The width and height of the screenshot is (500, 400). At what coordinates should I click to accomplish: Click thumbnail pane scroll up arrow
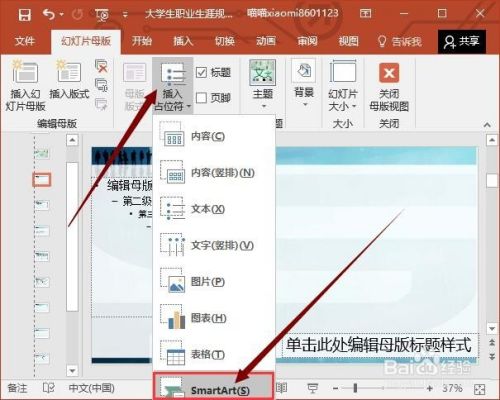click(x=72, y=140)
